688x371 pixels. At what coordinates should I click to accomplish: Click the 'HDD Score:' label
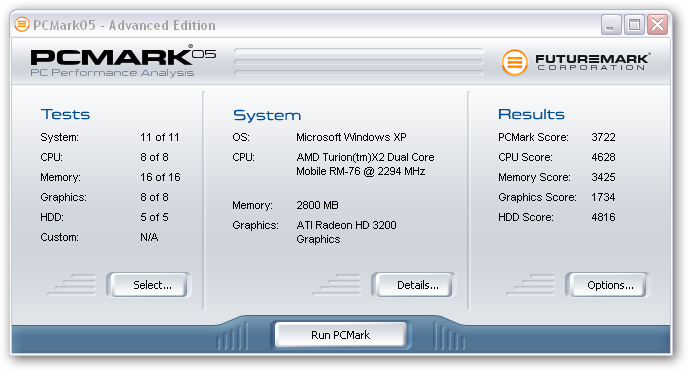(x=526, y=217)
